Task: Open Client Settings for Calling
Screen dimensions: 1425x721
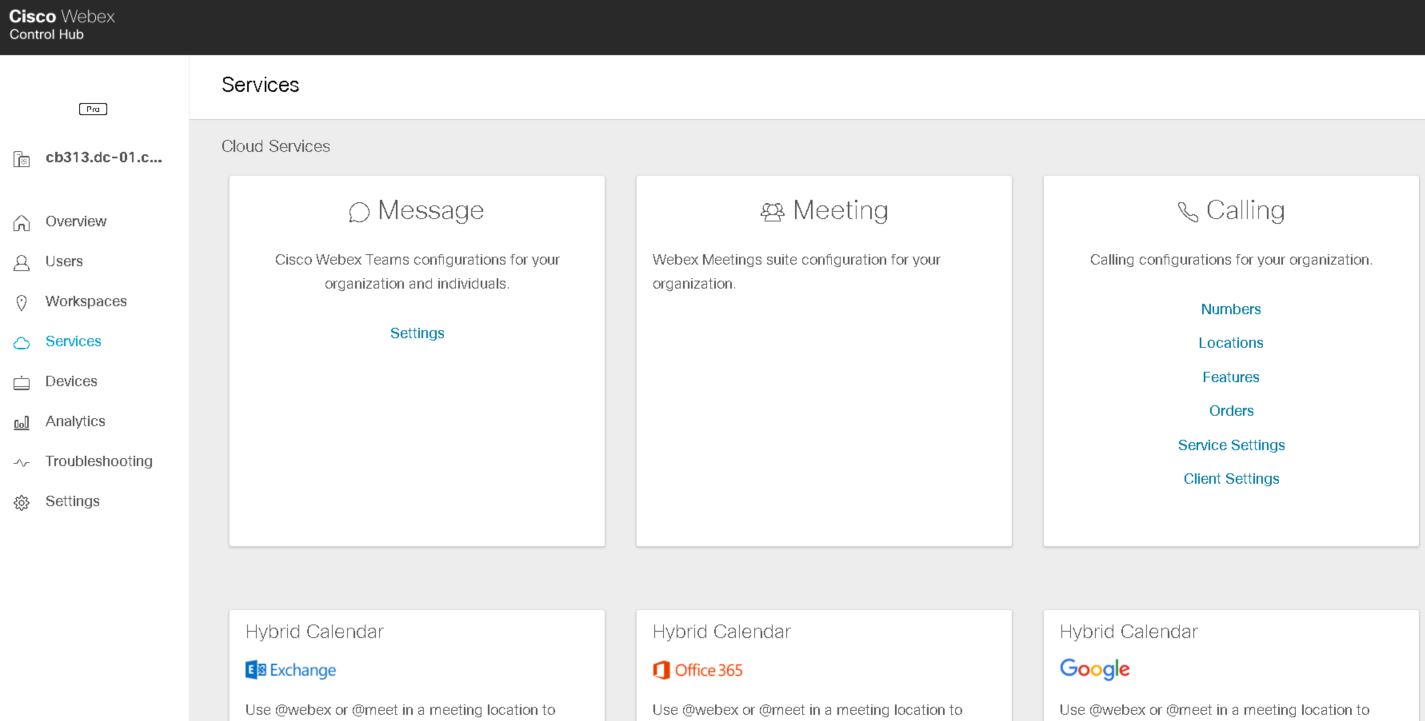Action: point(1230,478)
